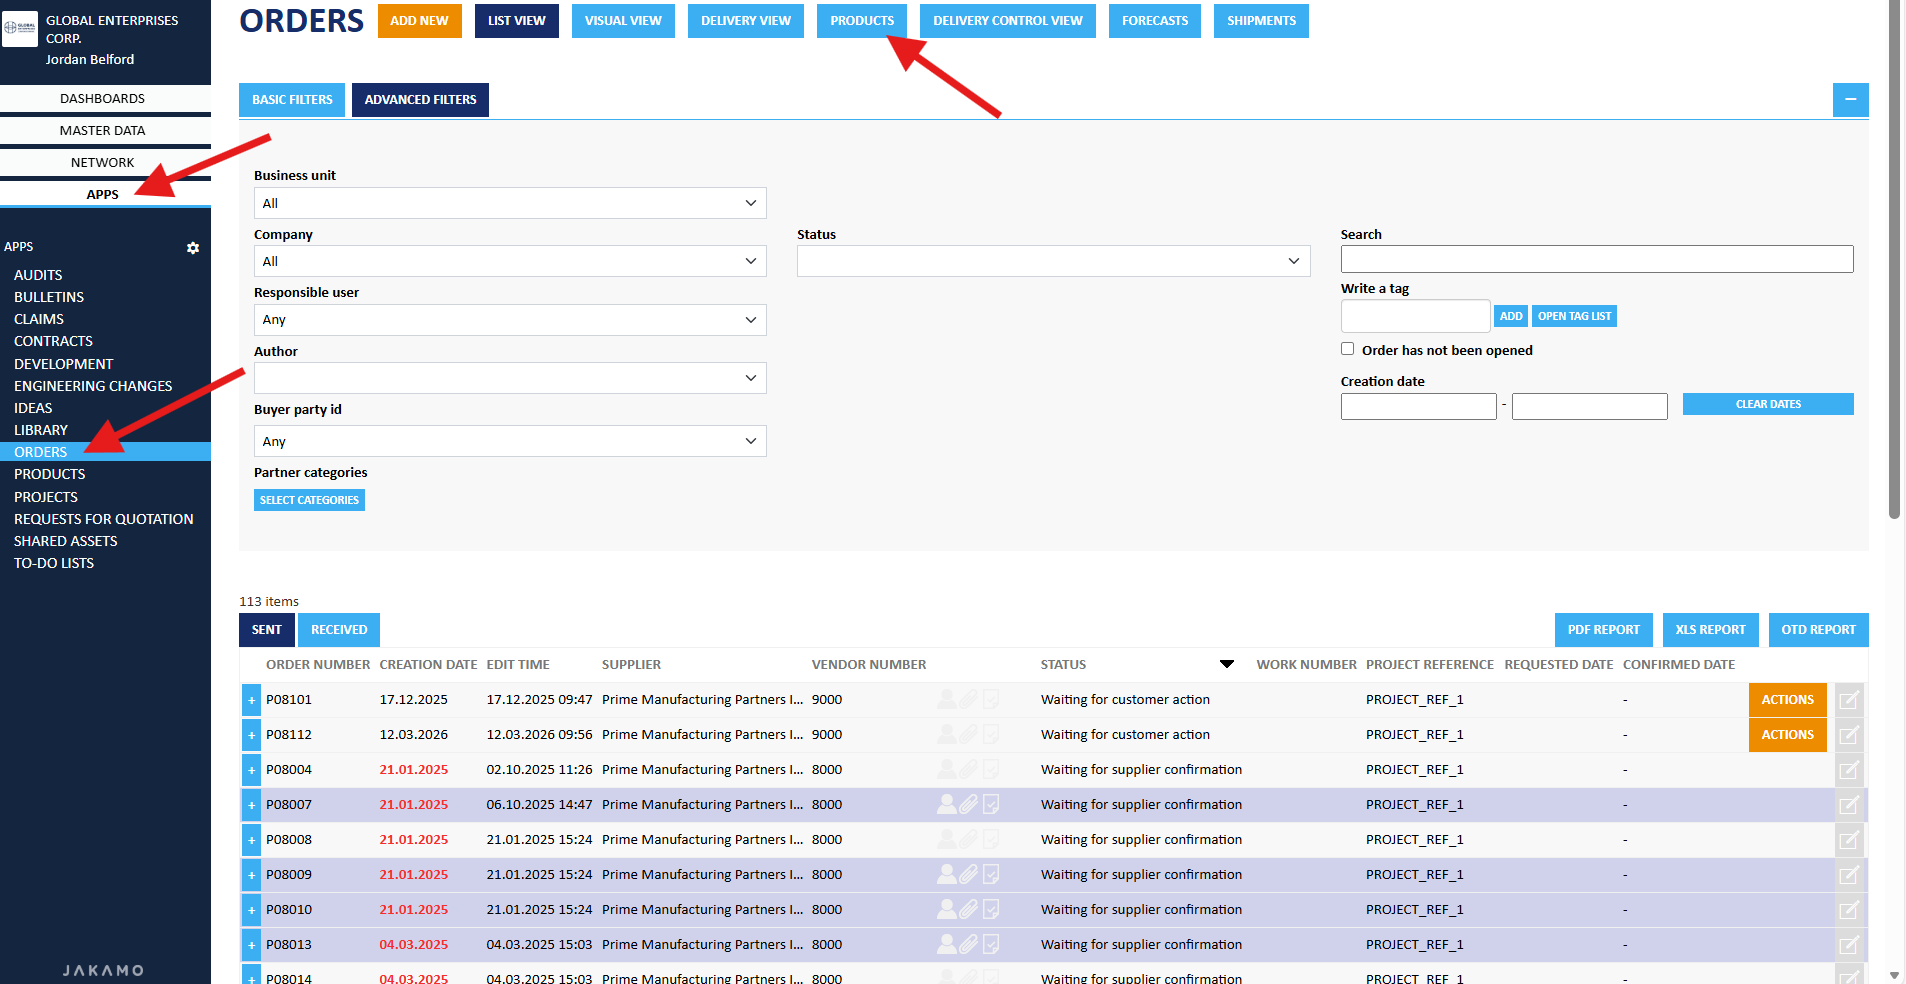Click paperclip attachment icon for order P08007
1906x984 pixels.
tap(968, 804)
